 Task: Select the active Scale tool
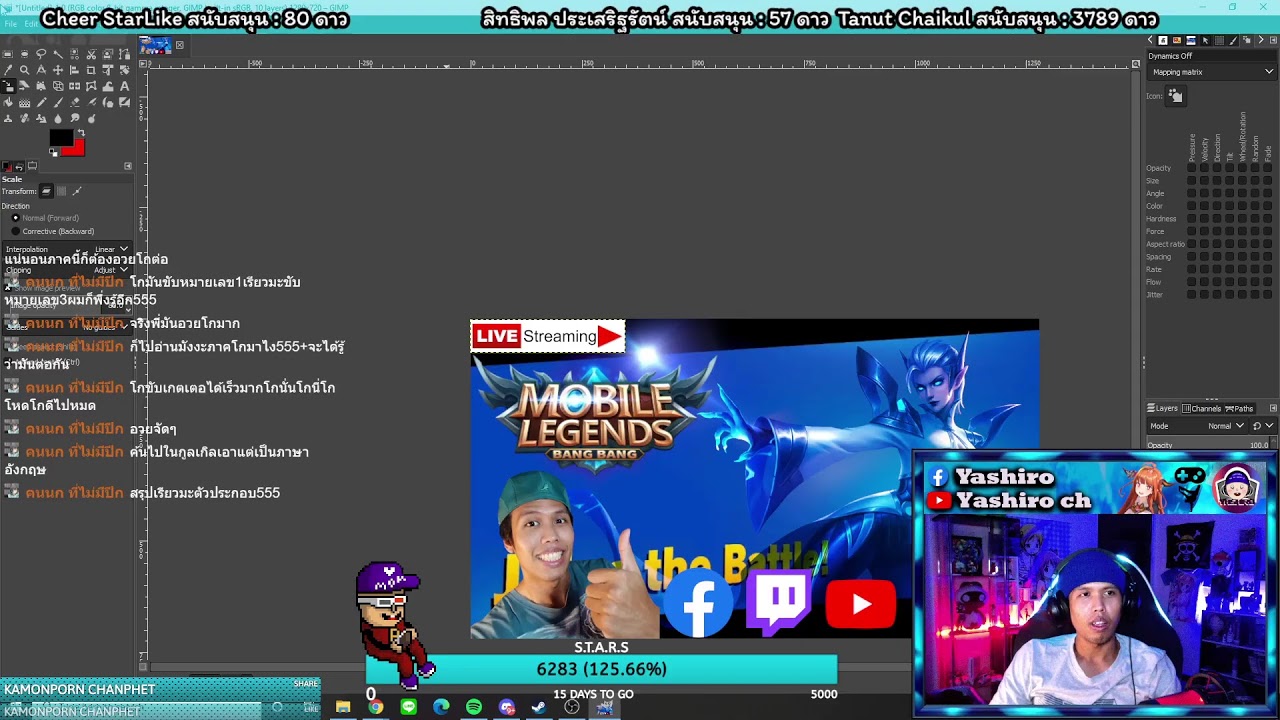[x=8, y=86]
